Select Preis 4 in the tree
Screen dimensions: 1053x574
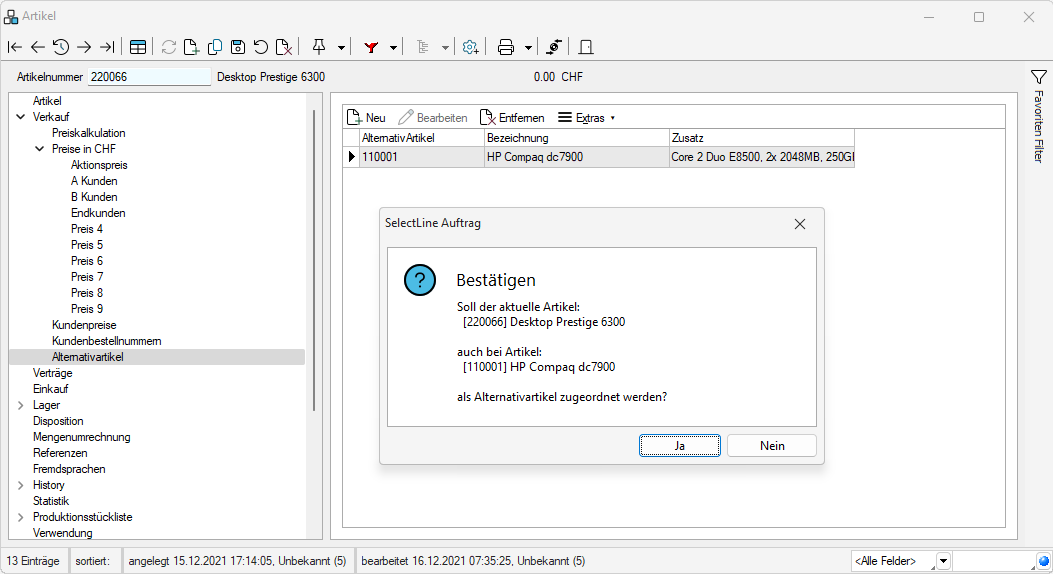(87, 229)
